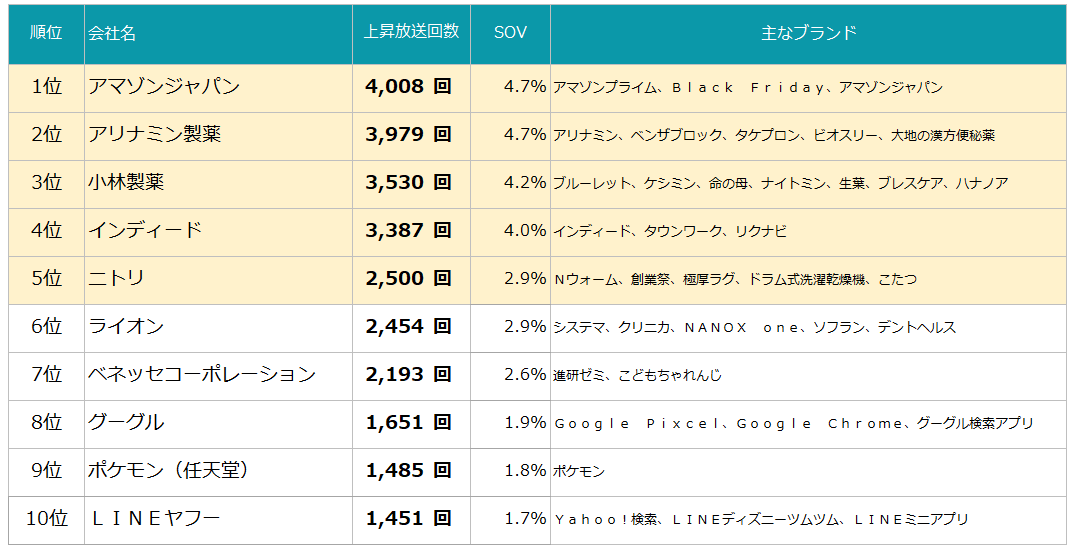Select the ベネッセコーポレーション cell
Screen dimensions: 1075x557
click(x=202, y=375)
